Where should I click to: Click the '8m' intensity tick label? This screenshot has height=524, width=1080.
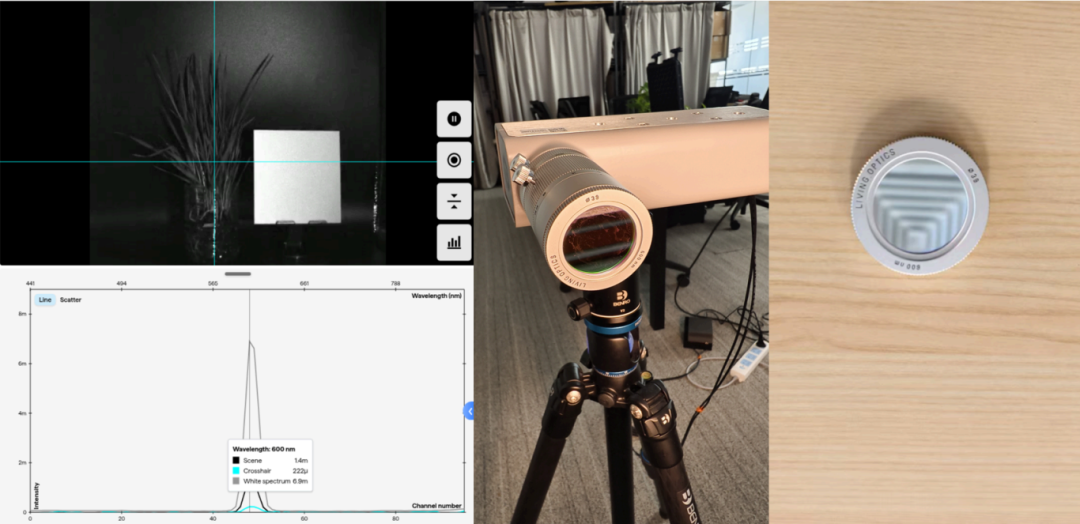click(x=22, y=314)
